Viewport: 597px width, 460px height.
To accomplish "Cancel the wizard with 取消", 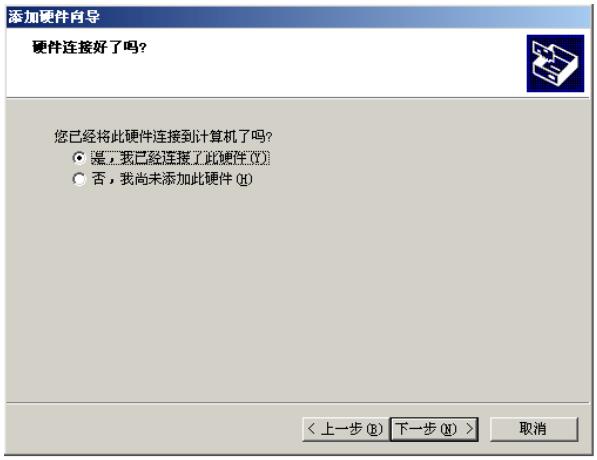I will (x=533, y=429).
